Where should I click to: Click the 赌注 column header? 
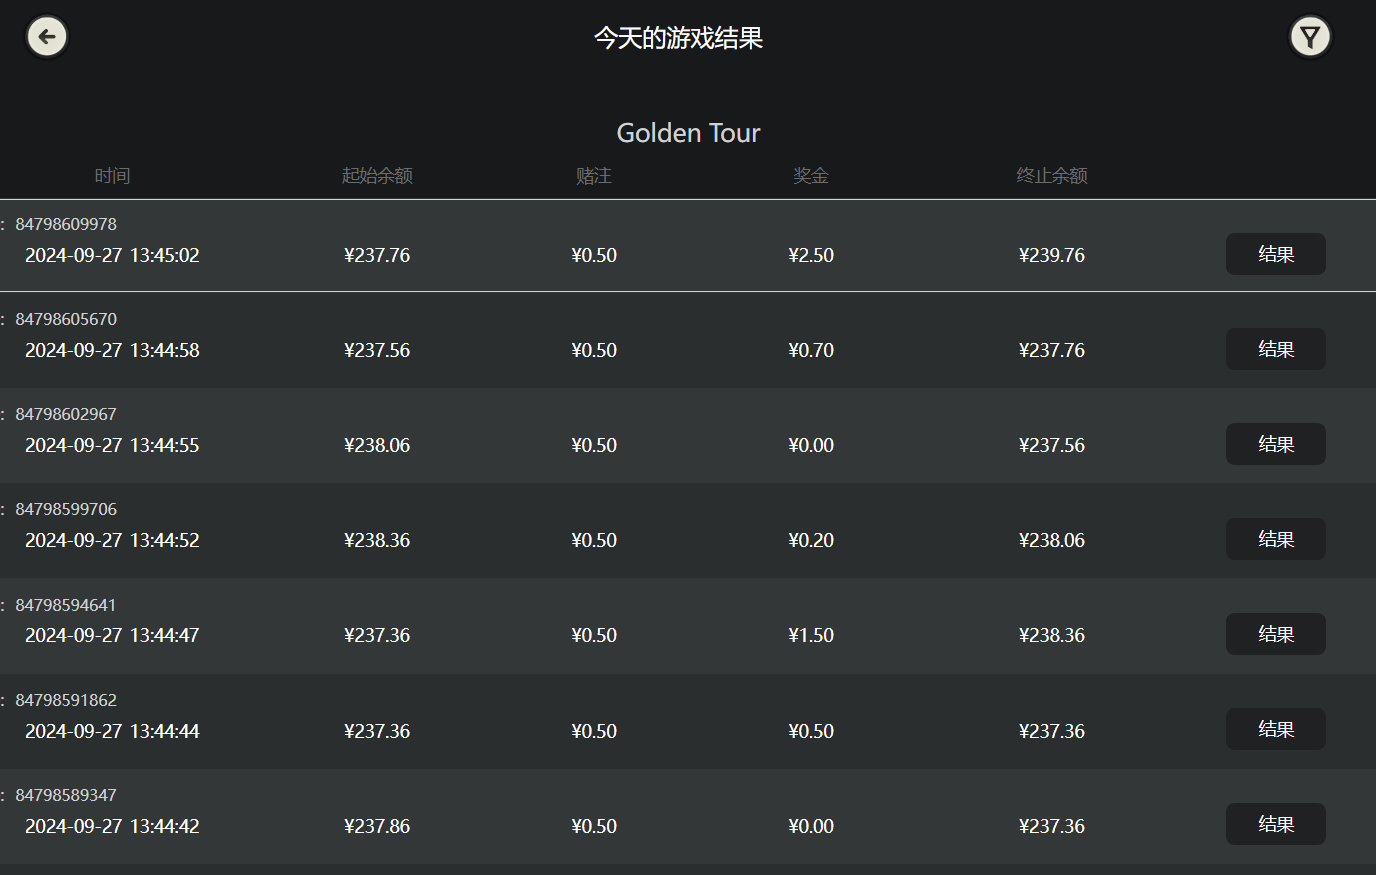pos(594,175)
